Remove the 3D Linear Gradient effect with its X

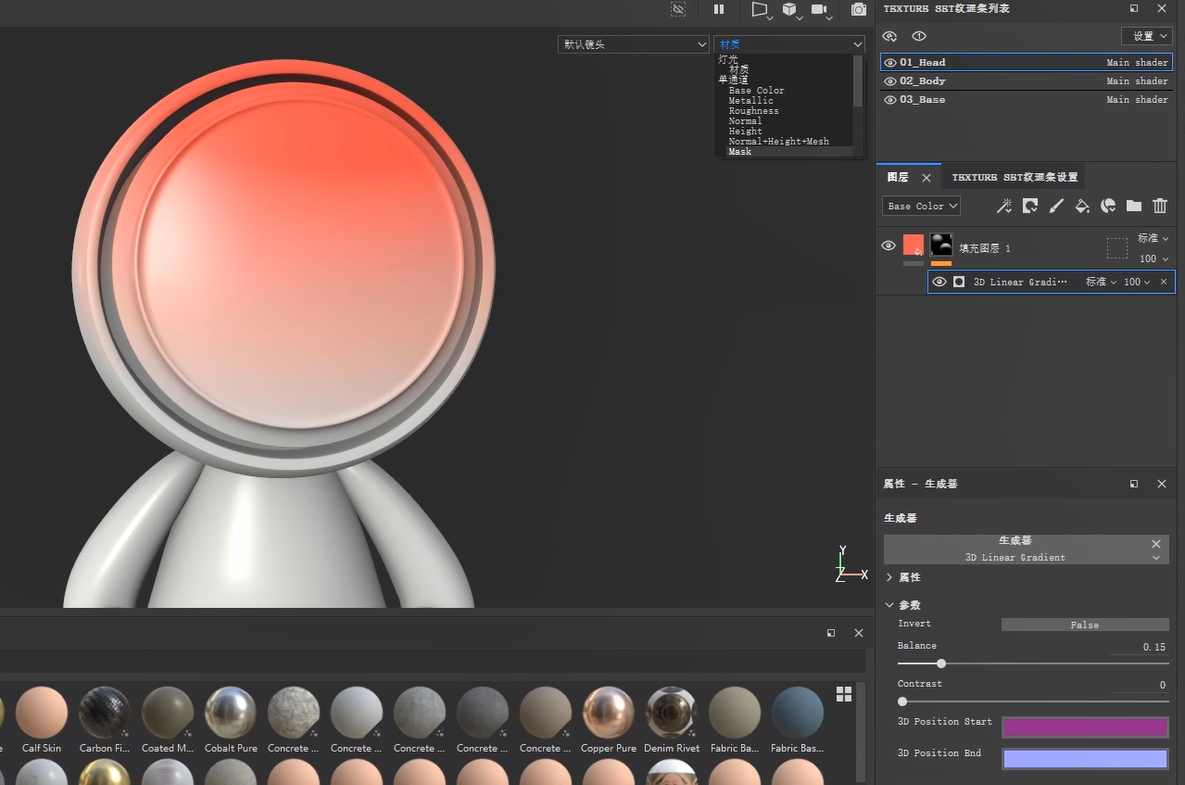click(x=1164, y=282)
